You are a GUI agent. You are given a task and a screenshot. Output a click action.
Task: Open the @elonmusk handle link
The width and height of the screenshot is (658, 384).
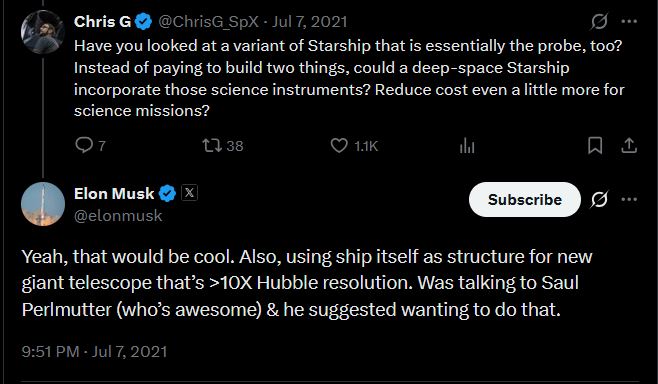coord(118,216)
